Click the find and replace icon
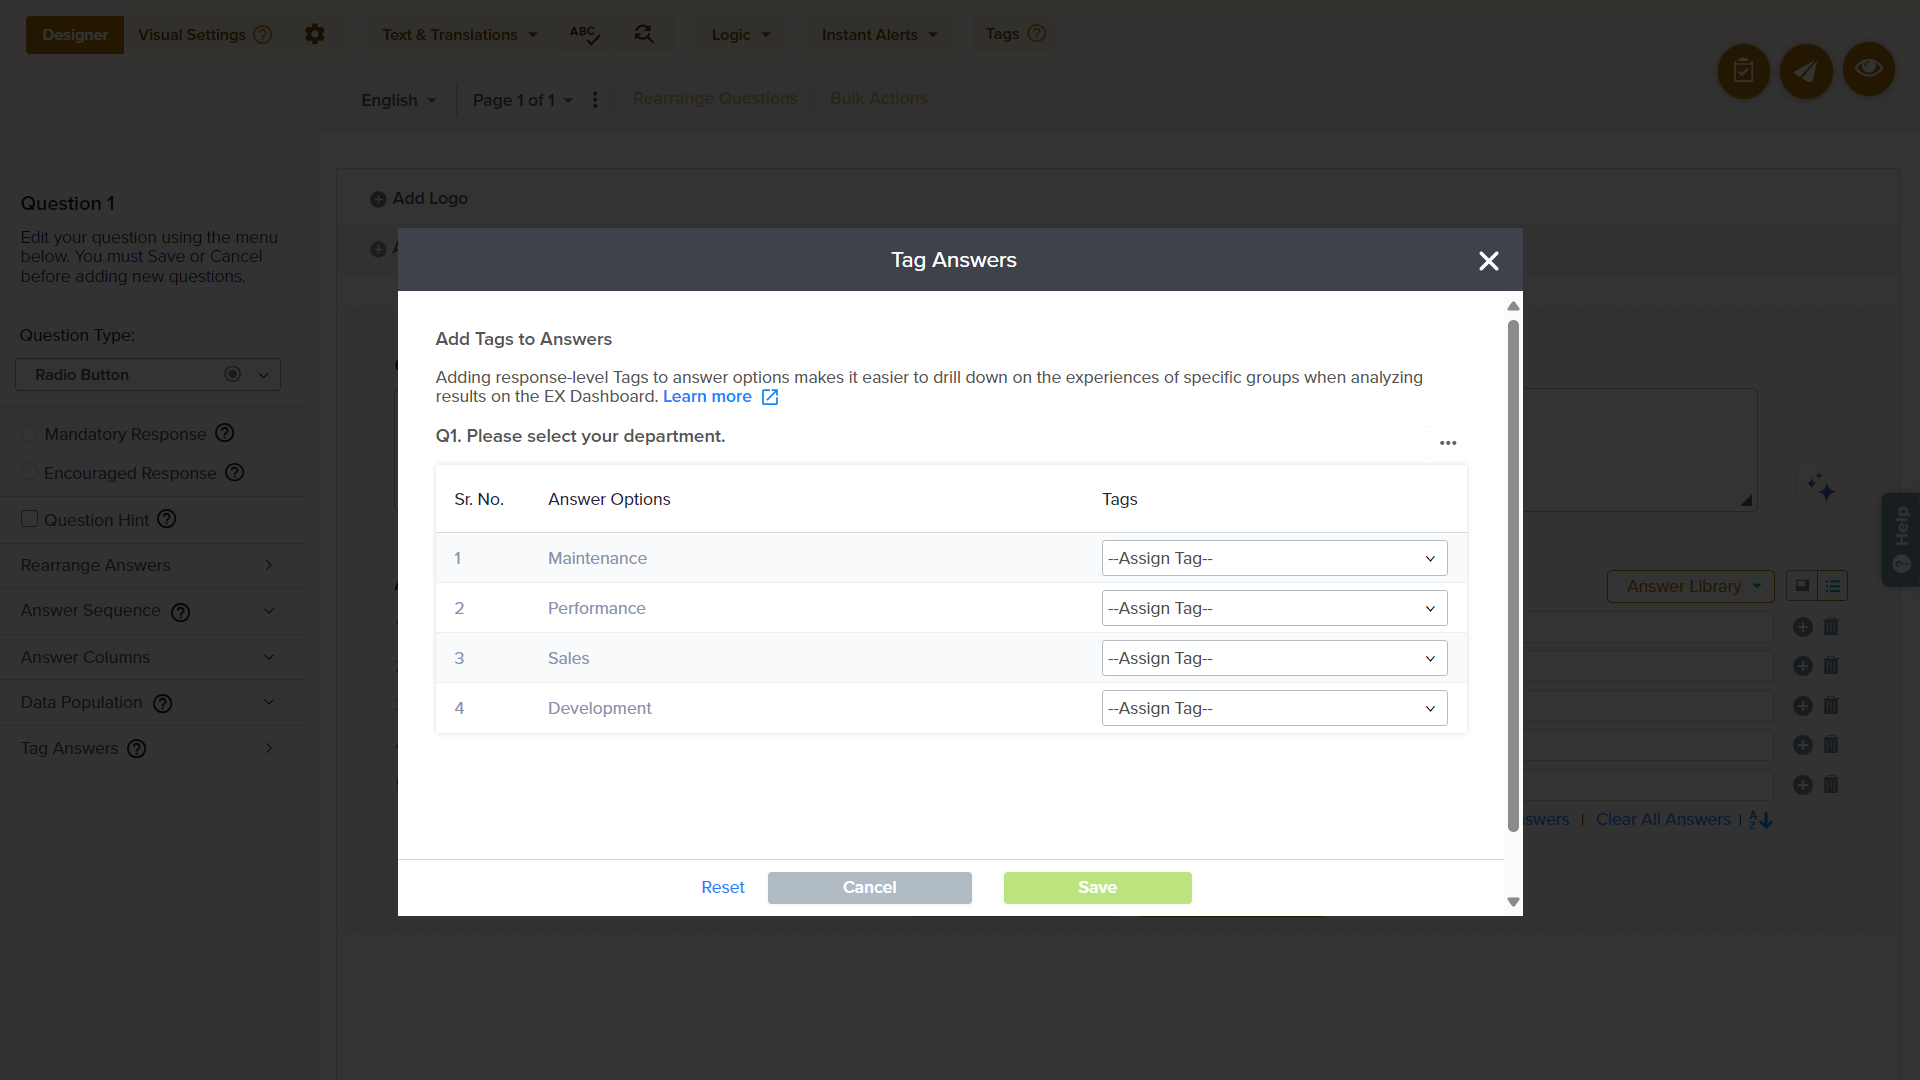The height and width of the screenshot is (1080, 1920). 644,35
